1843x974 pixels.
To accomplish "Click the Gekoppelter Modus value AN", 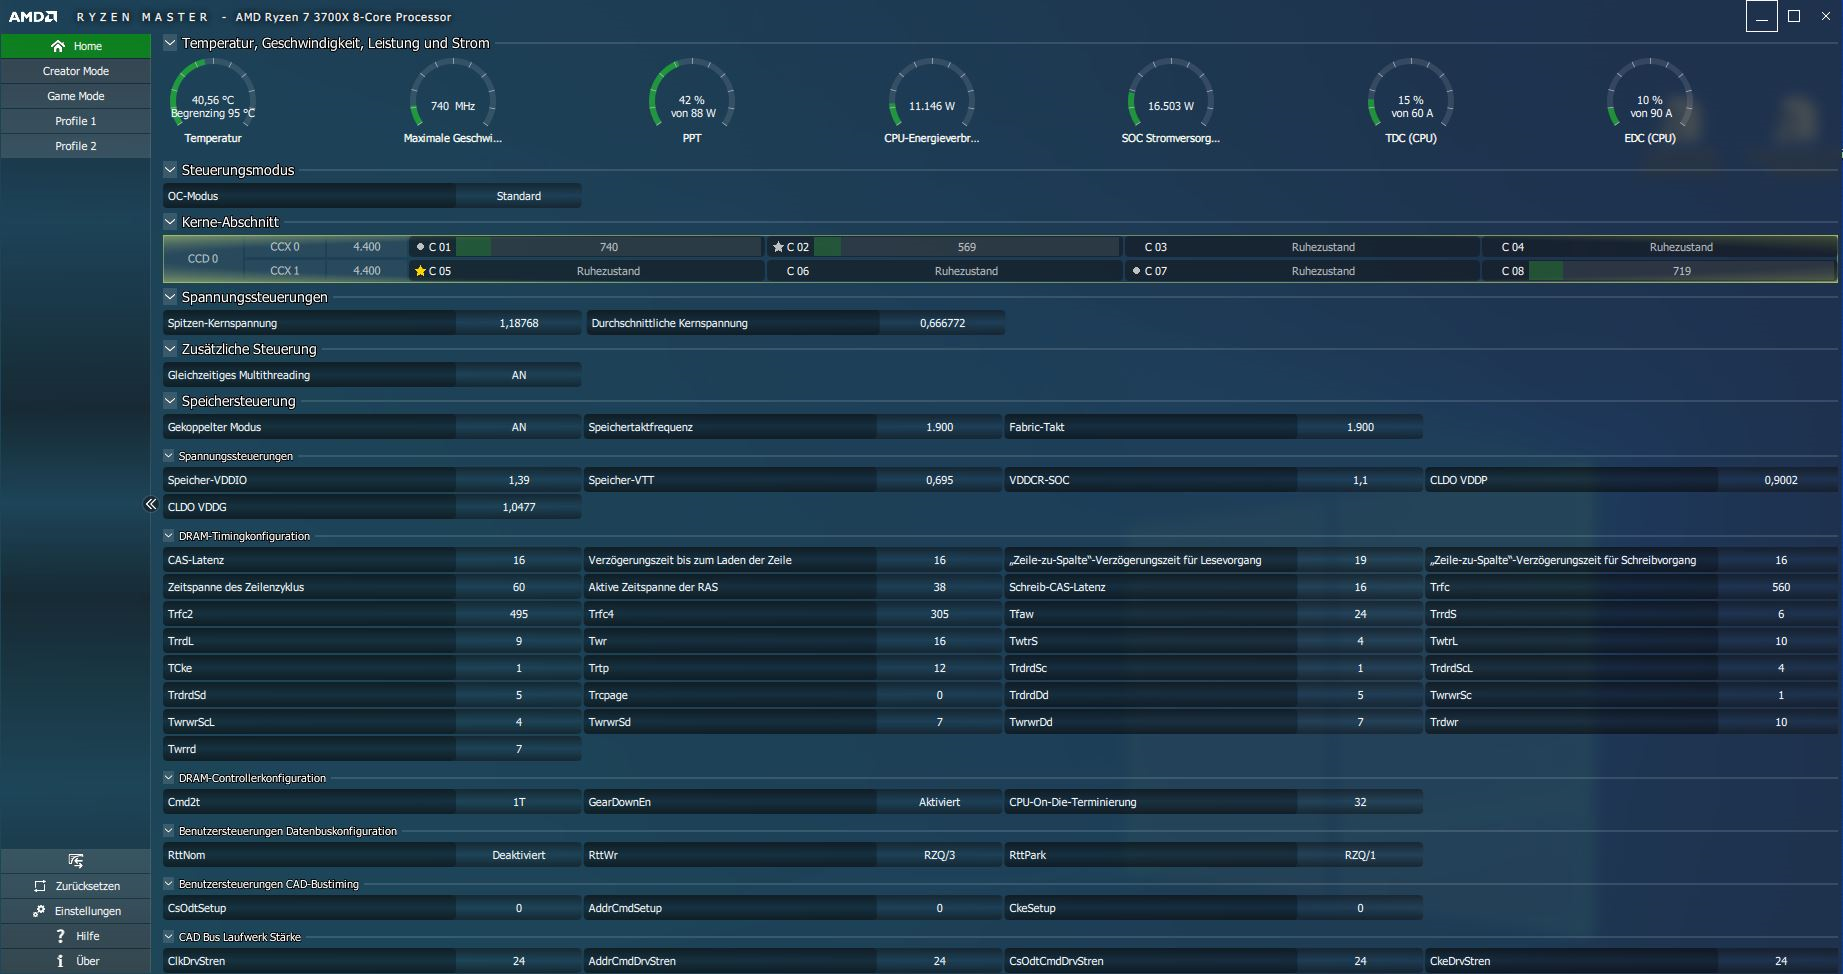I will (x=519, y=427).
